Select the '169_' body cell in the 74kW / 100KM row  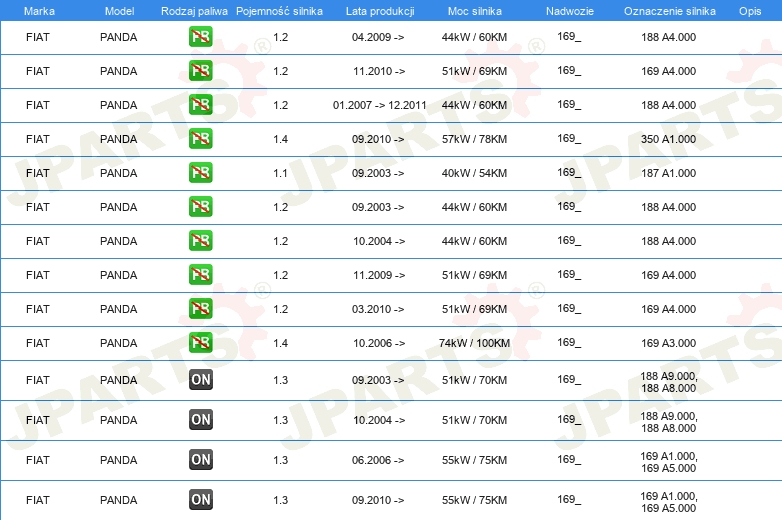569,343
